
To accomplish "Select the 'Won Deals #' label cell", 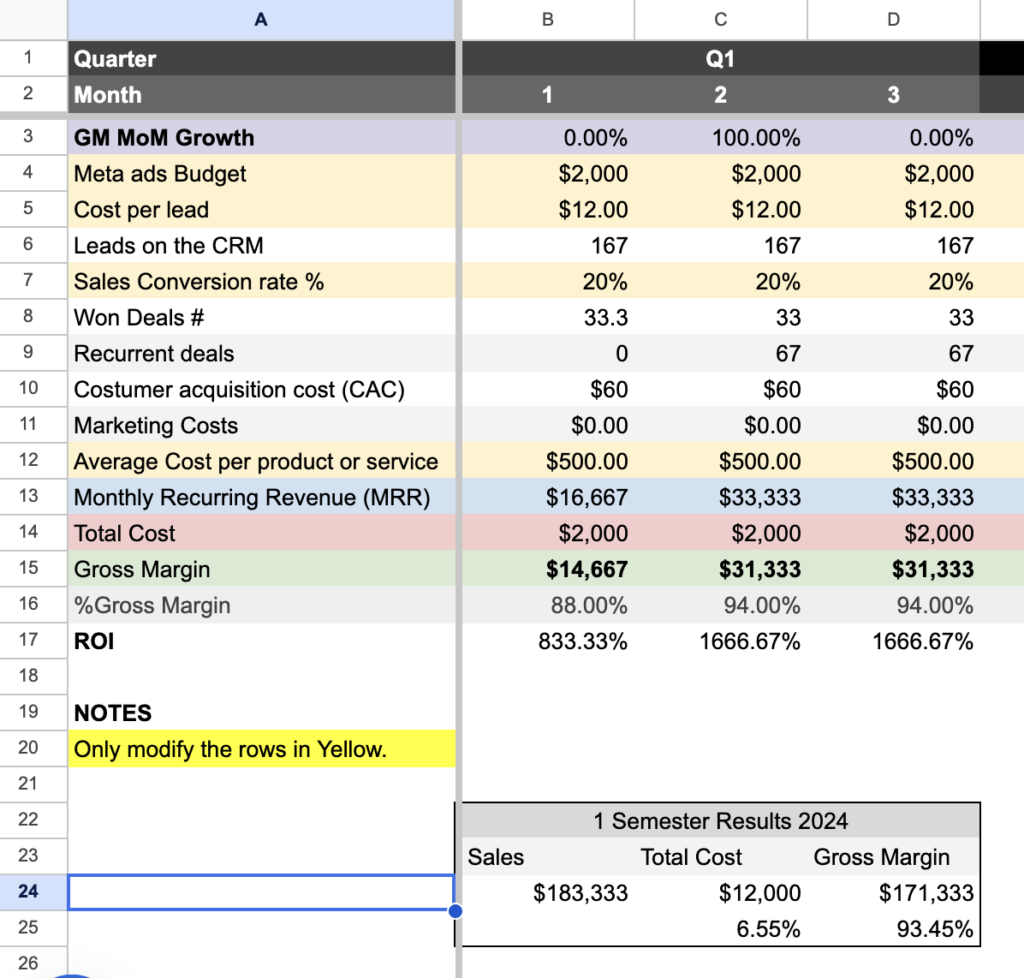I will point(261,317).
